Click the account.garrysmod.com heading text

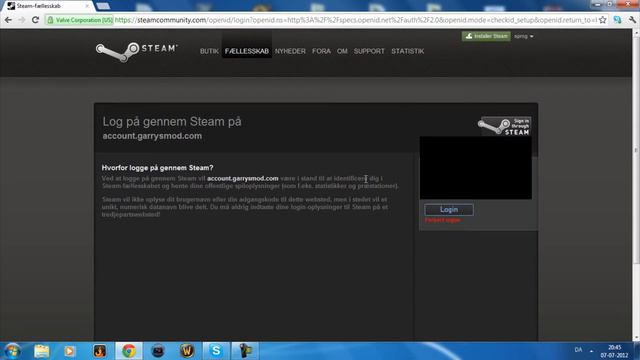pyautogui.click(x=152, y=136)
